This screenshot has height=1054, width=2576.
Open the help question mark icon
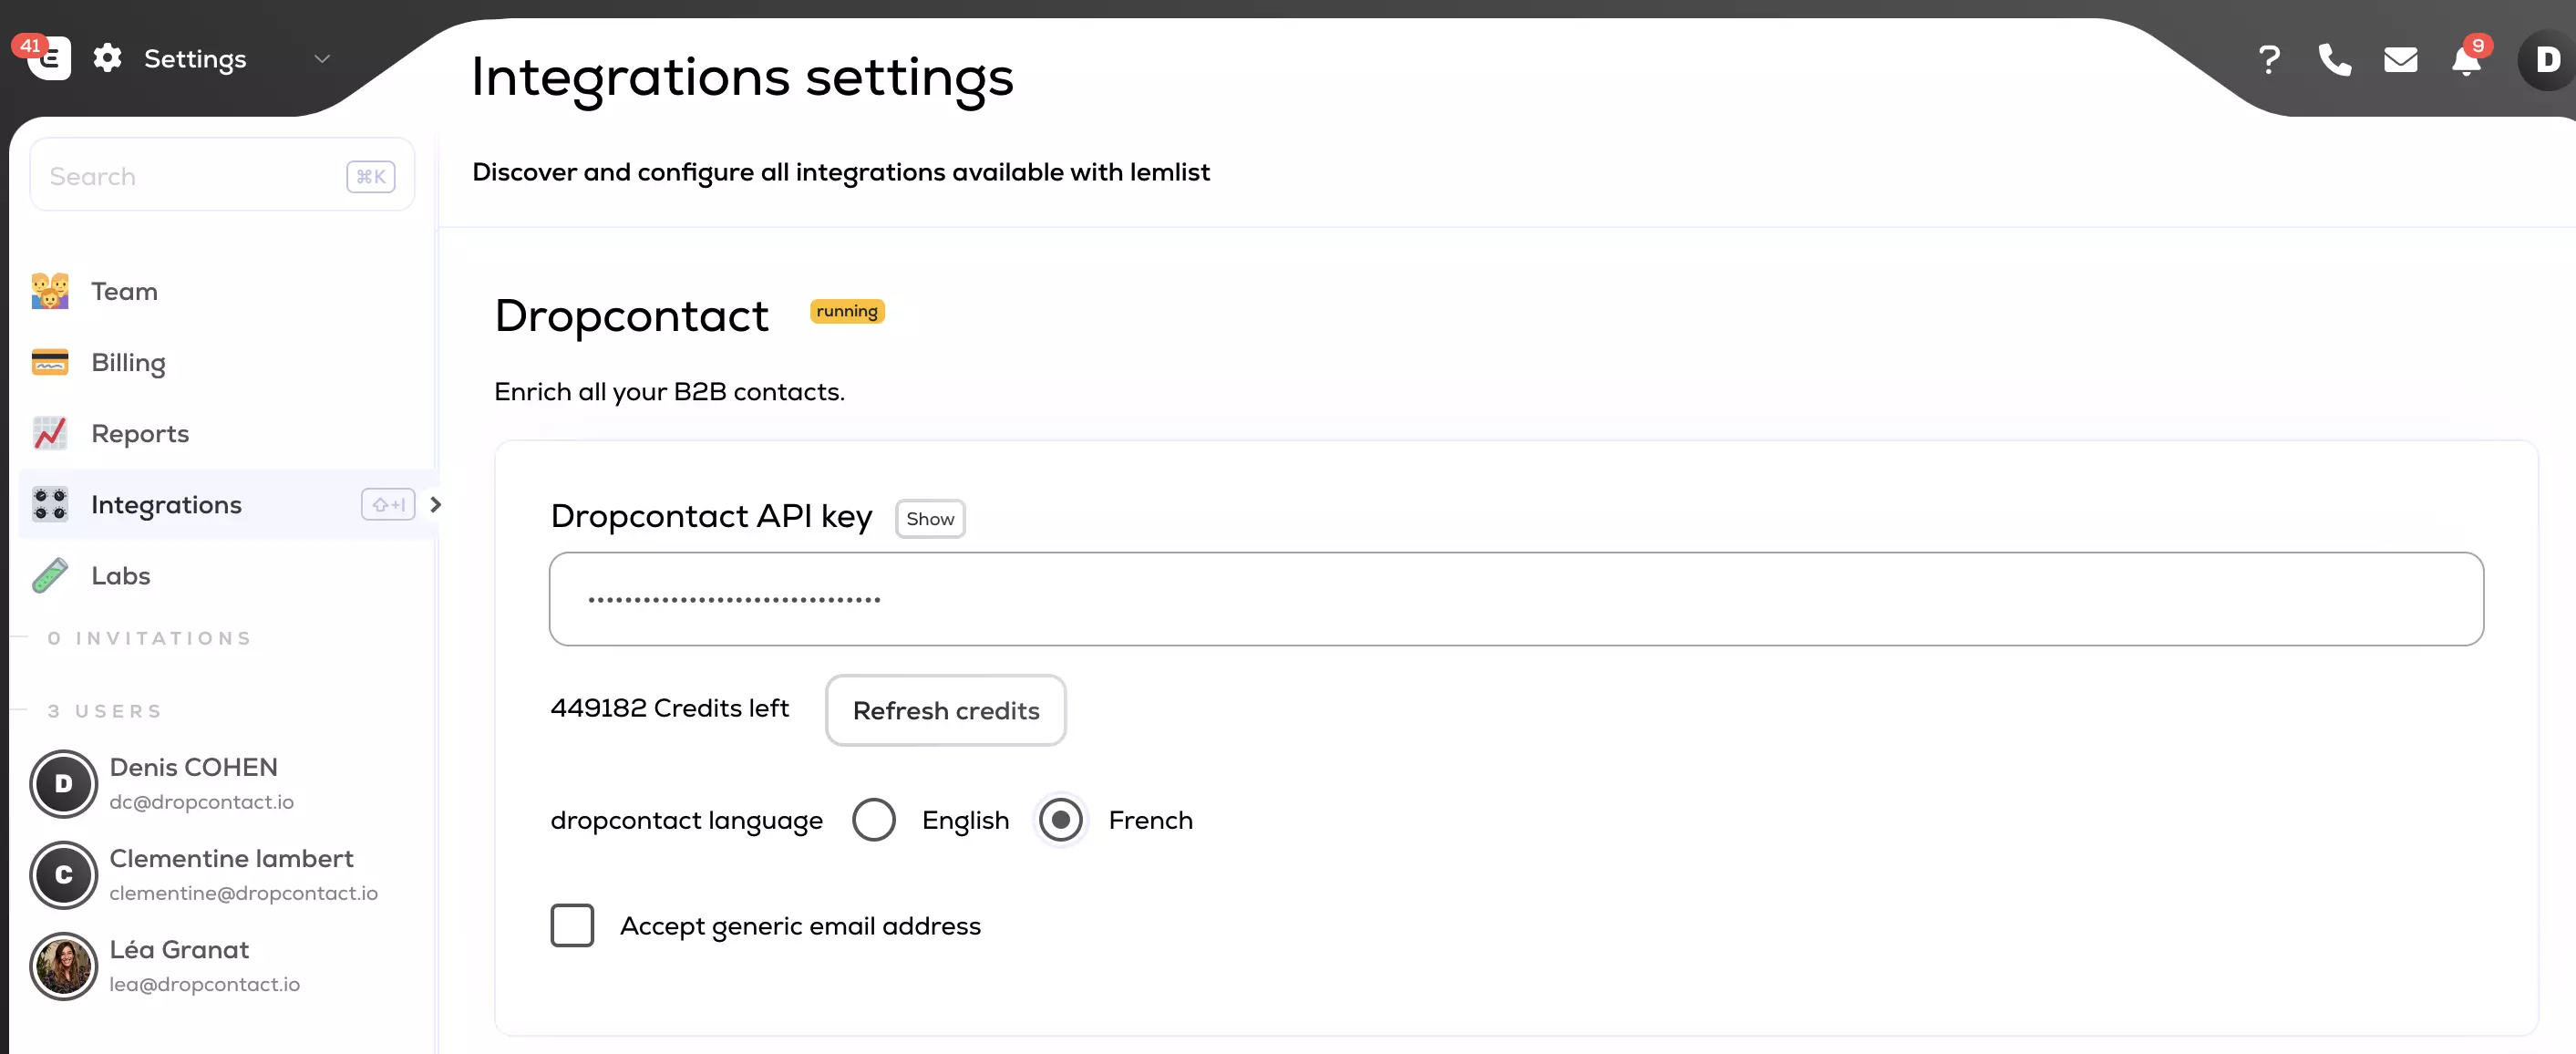pos(2269,60)
